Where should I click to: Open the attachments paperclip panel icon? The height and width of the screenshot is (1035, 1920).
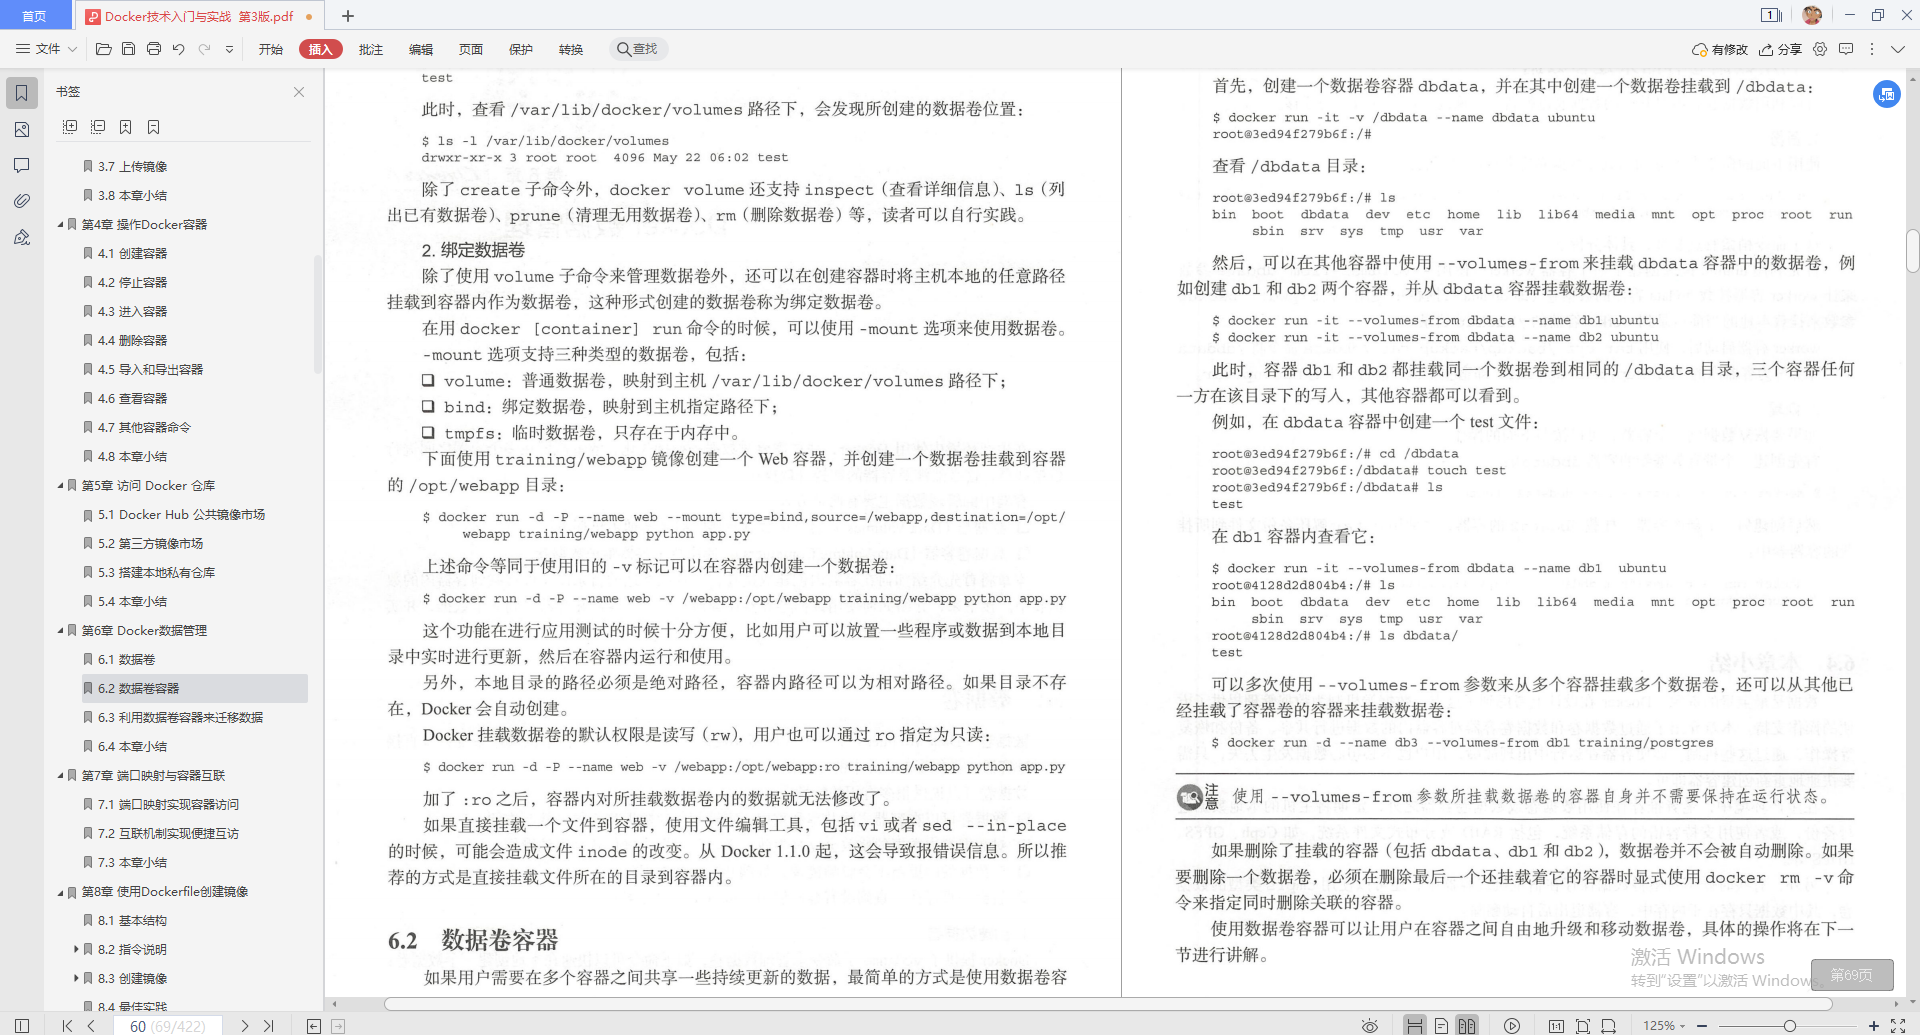21,201
